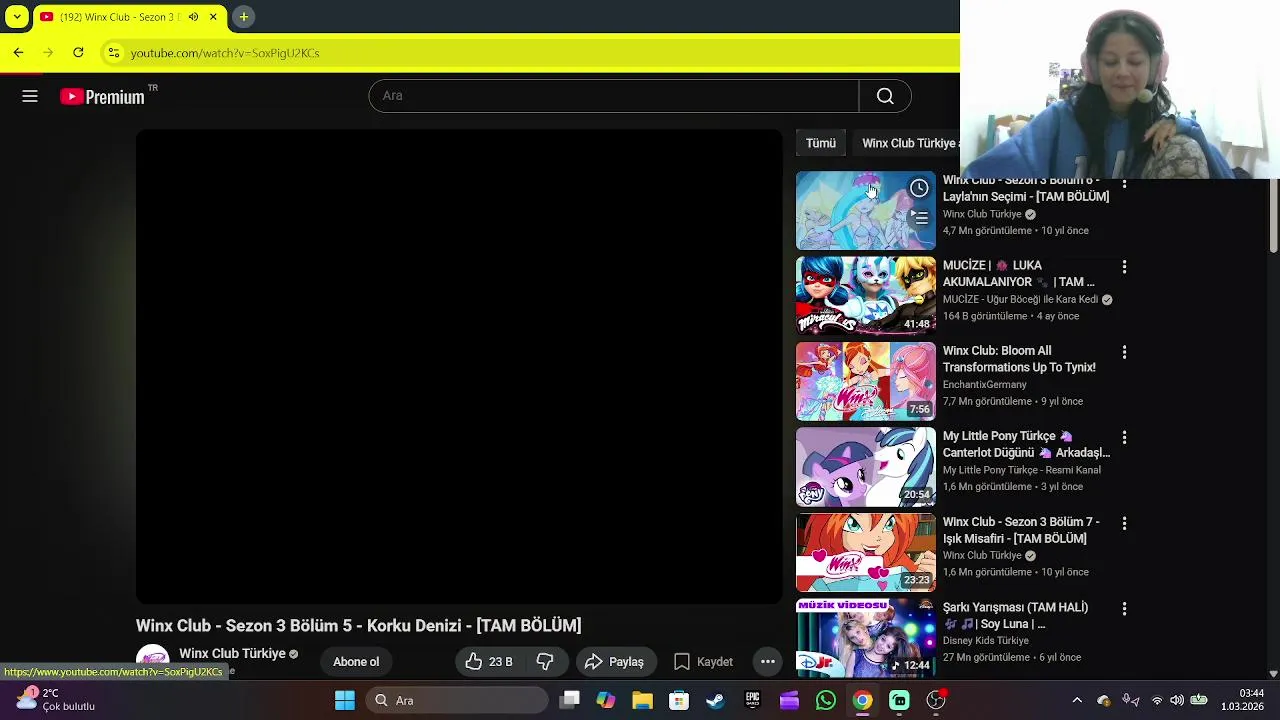
Task: Click the YouTube search input field
Action: [x=614, y=96]
